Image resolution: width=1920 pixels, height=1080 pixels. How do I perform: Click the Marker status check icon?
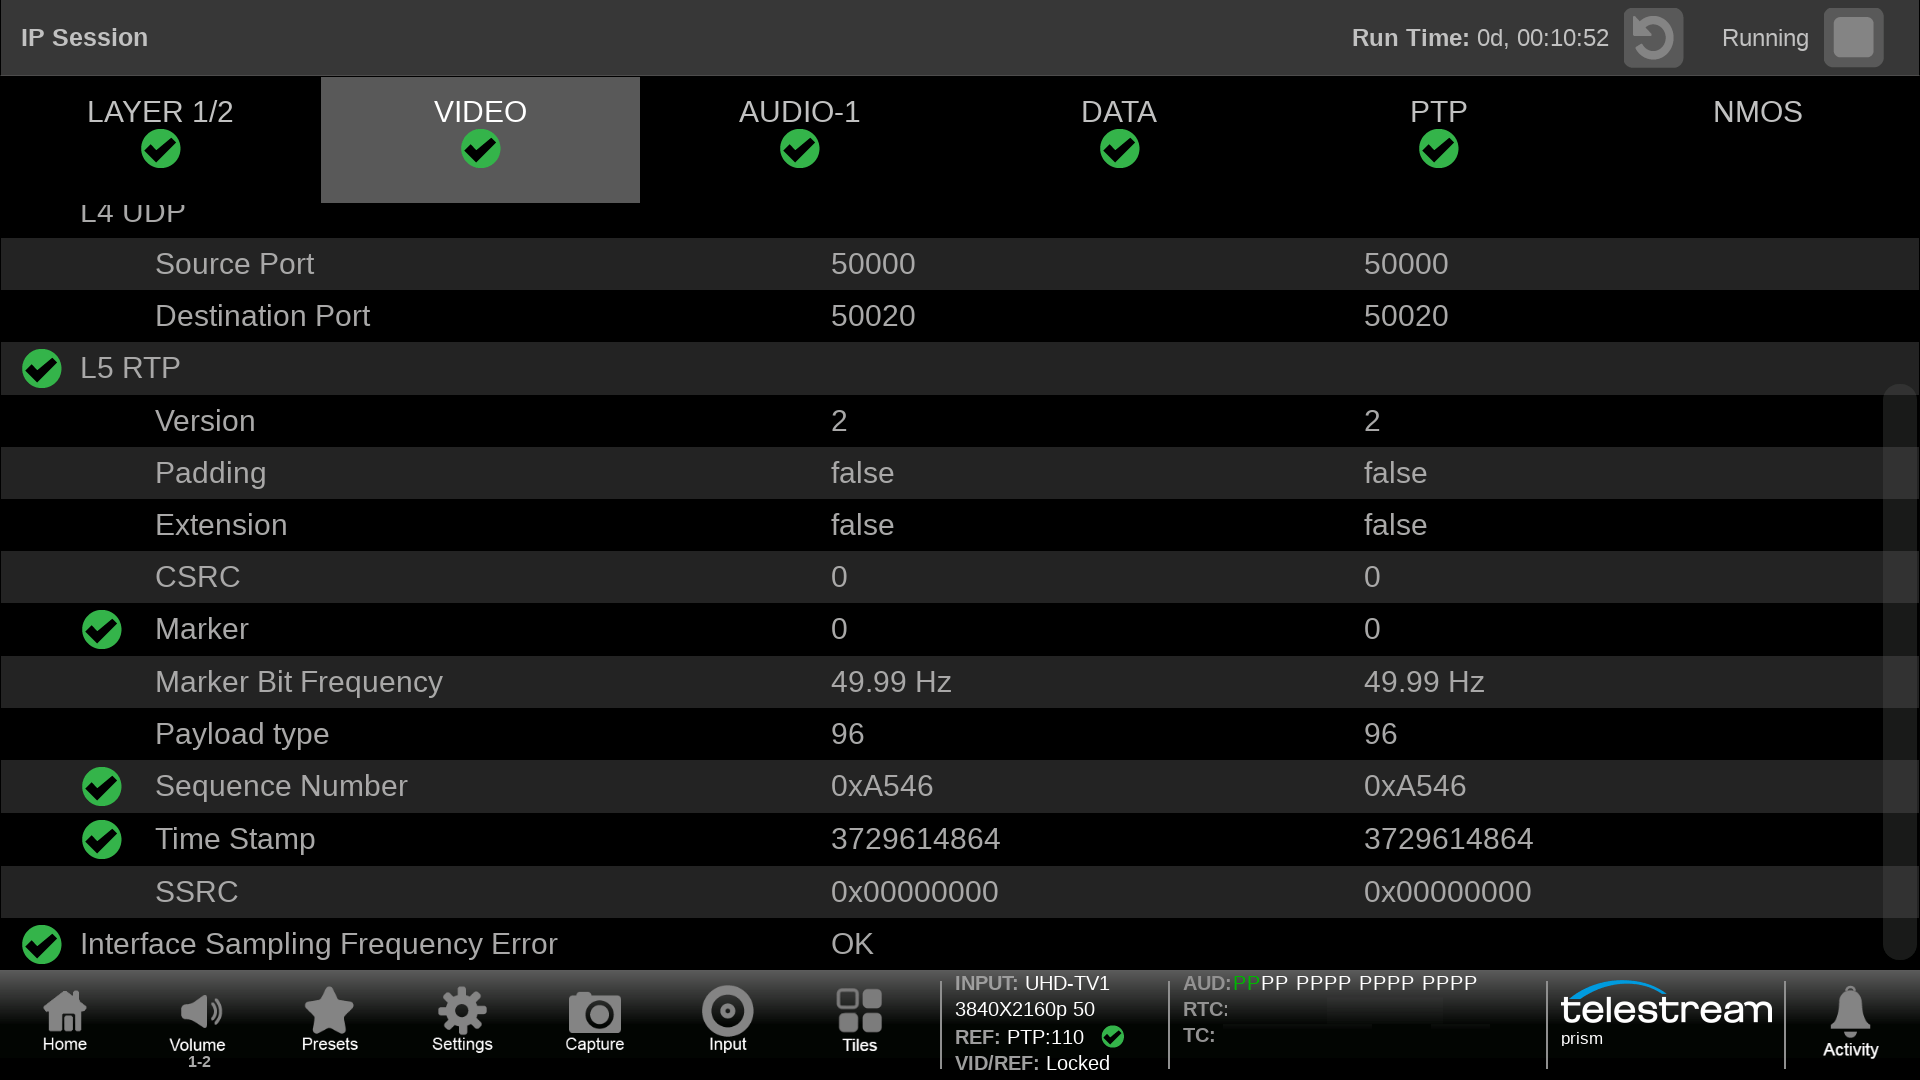pyautogui.click(x=102, y=630)
